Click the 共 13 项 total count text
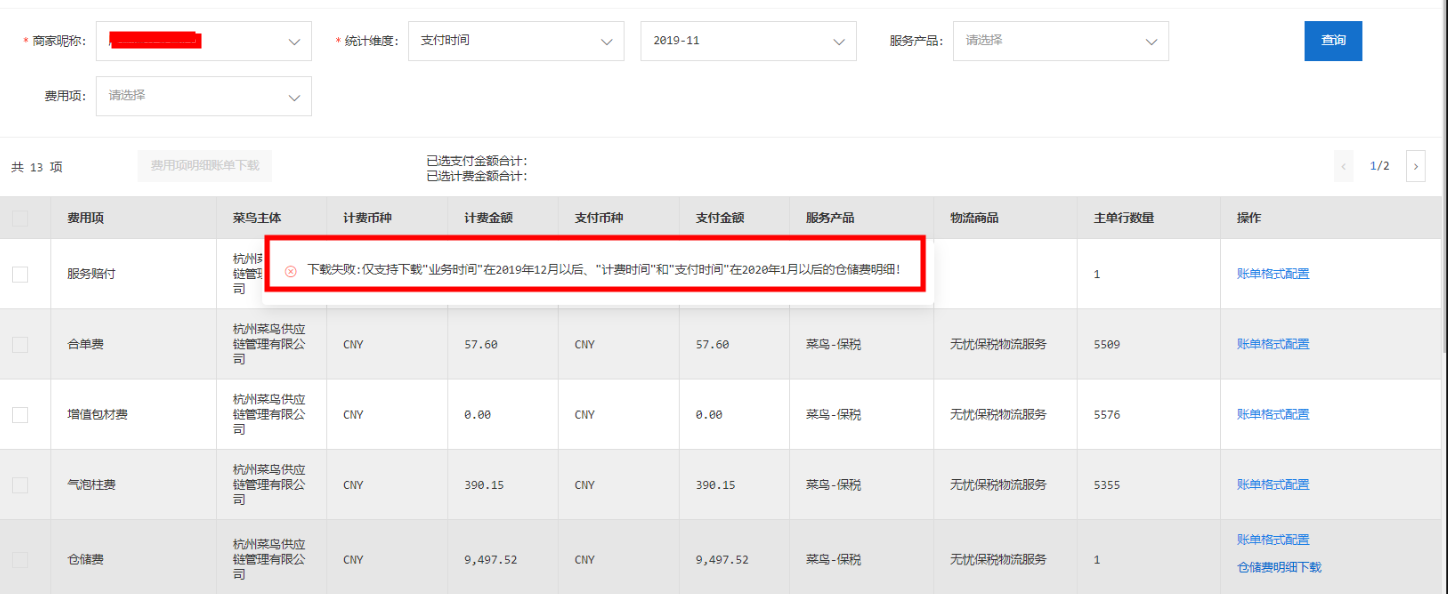The width and height of the screenshot is (1448, 594). (x=37, y=167)
